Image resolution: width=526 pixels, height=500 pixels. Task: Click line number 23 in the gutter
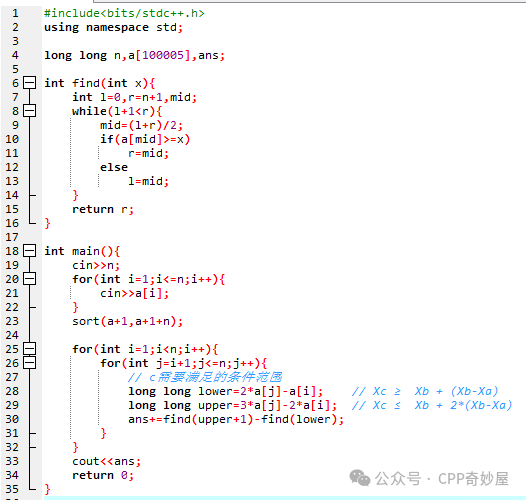point(12,321)
